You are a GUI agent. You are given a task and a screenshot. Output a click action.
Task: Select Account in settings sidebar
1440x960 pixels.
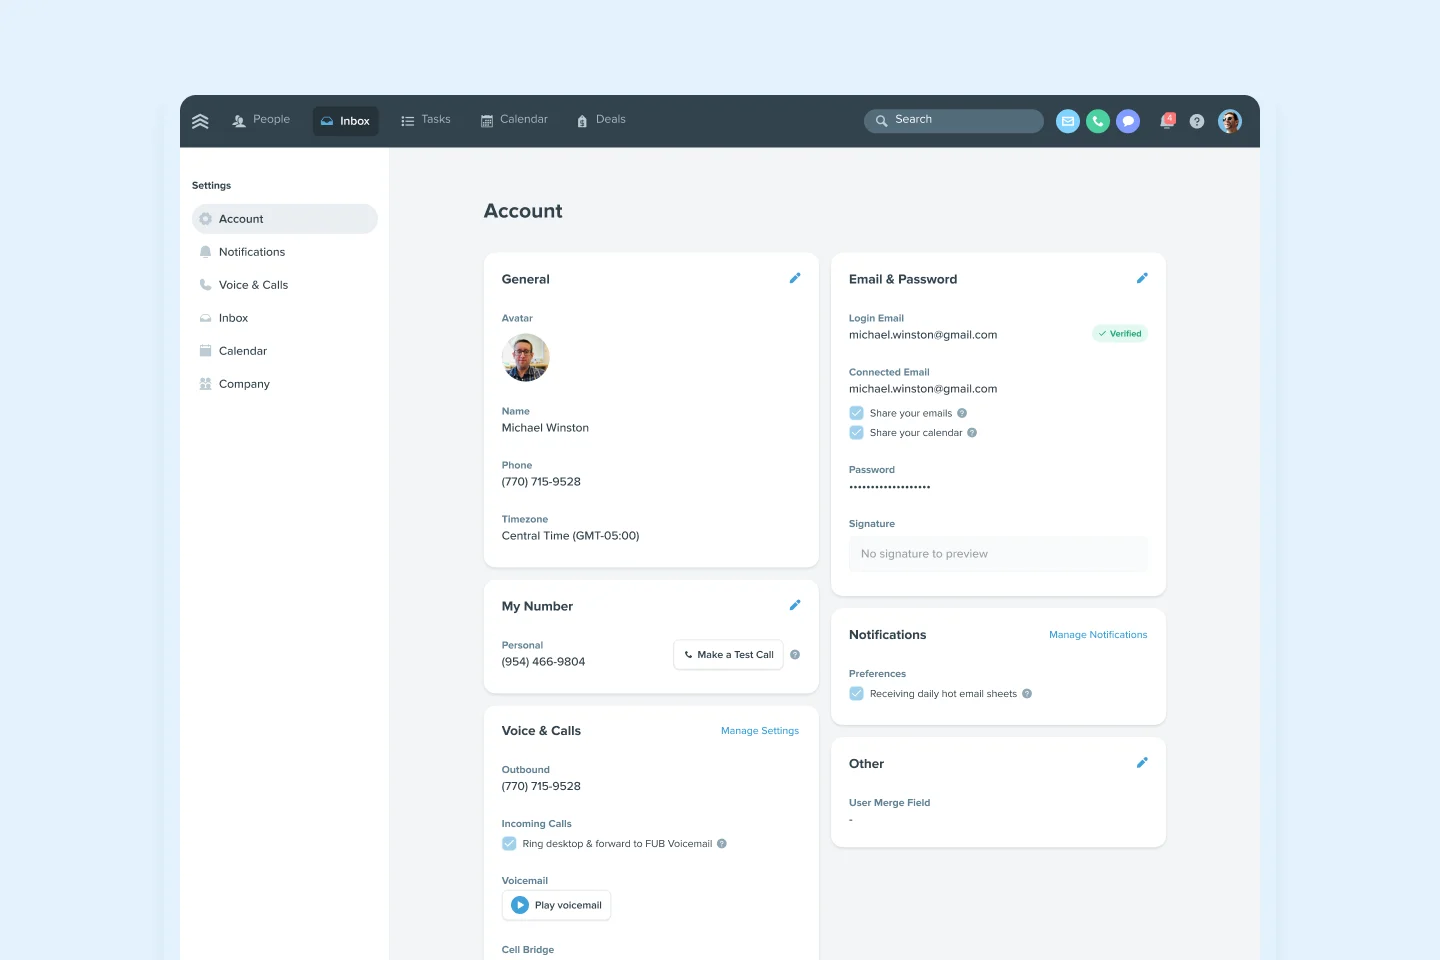(x=285, y=219)
